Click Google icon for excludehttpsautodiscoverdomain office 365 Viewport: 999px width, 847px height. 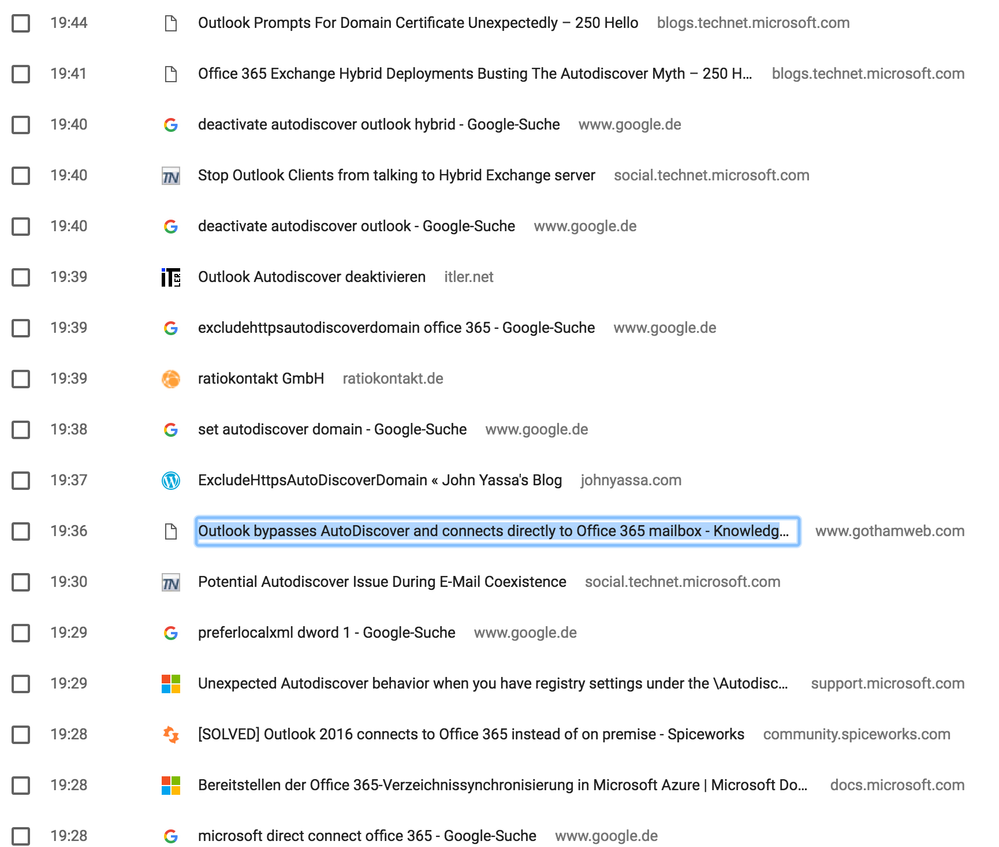click(x=171, y=328)
